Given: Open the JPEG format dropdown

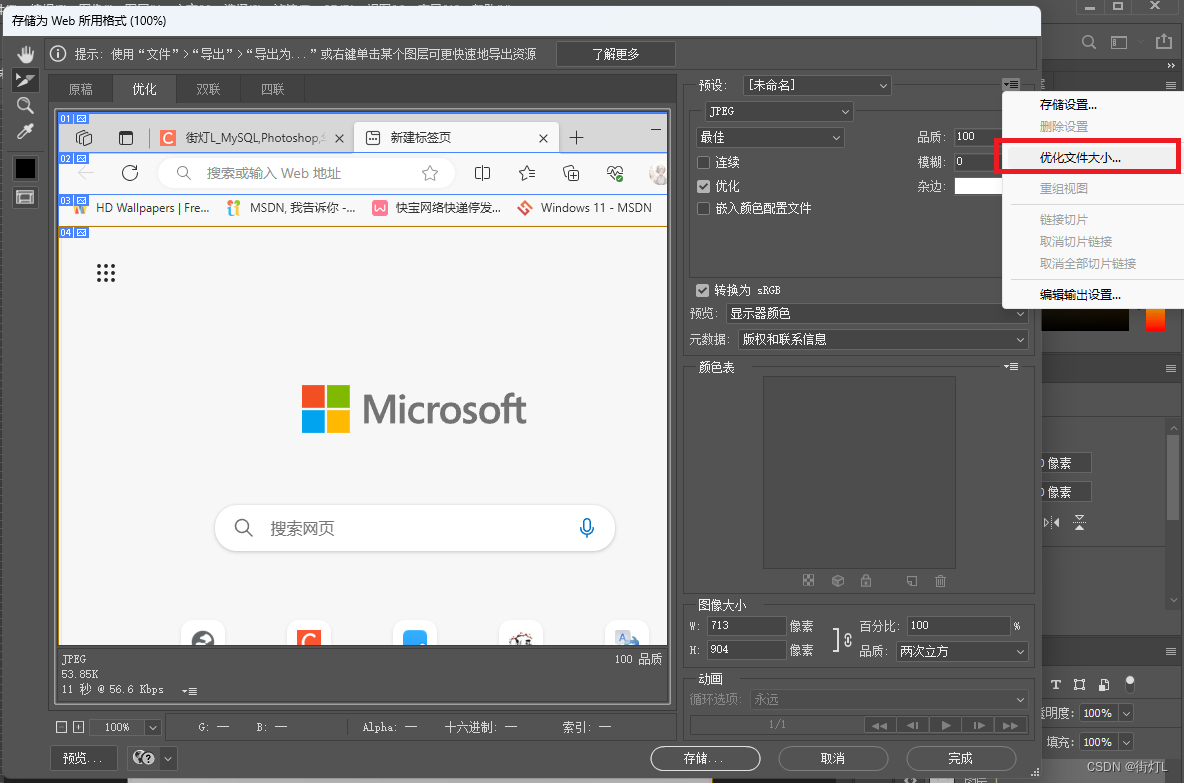Looking at the screenshot, I should point(779,112).
